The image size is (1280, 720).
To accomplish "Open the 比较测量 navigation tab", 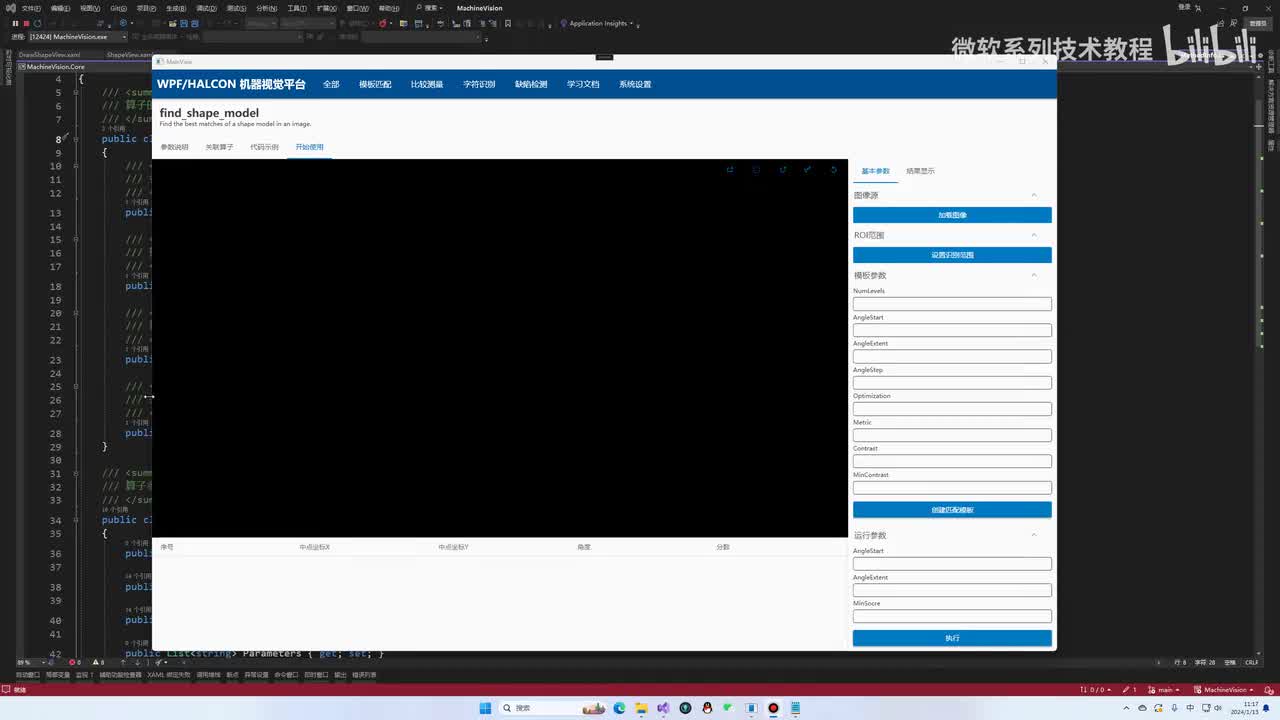I will pyautogui.click(x=427, y=84).
